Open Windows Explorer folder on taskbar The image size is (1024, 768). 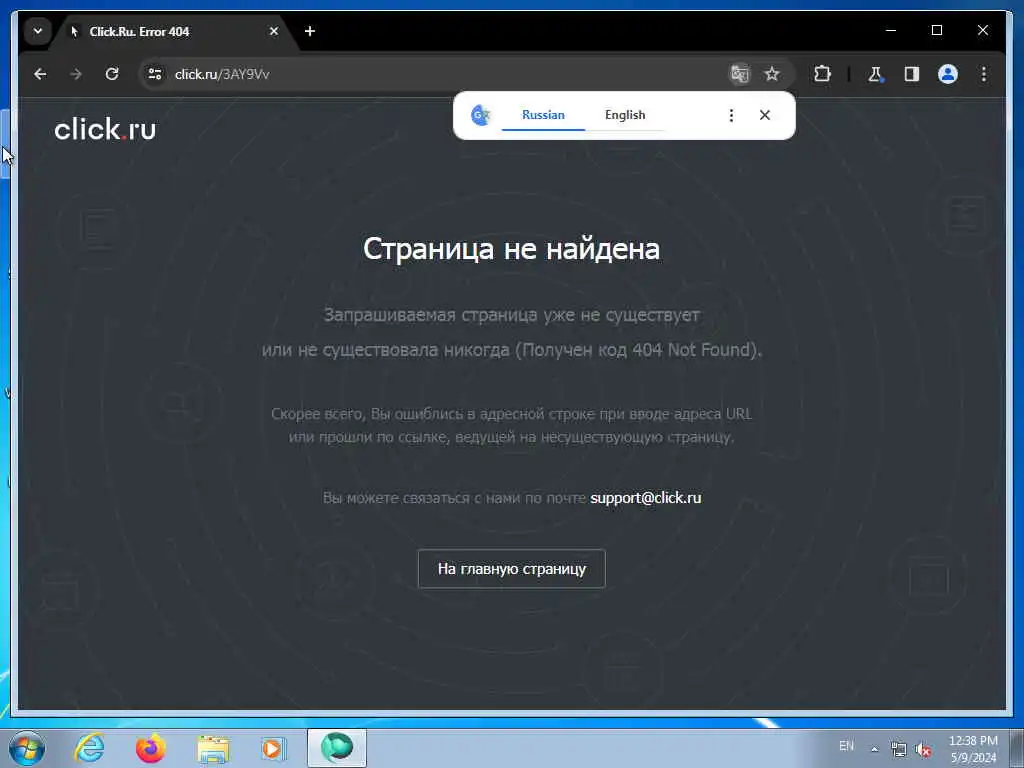click(x=214, y=749)
